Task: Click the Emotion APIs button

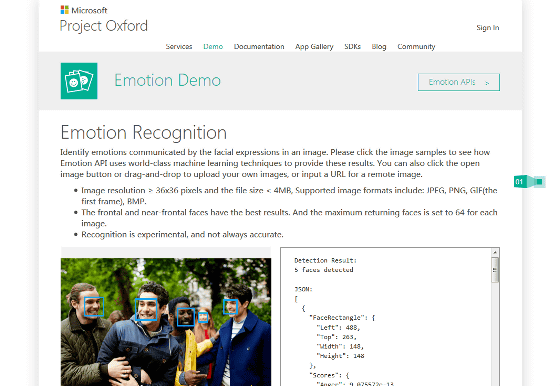Action: (x=459, y=82)
